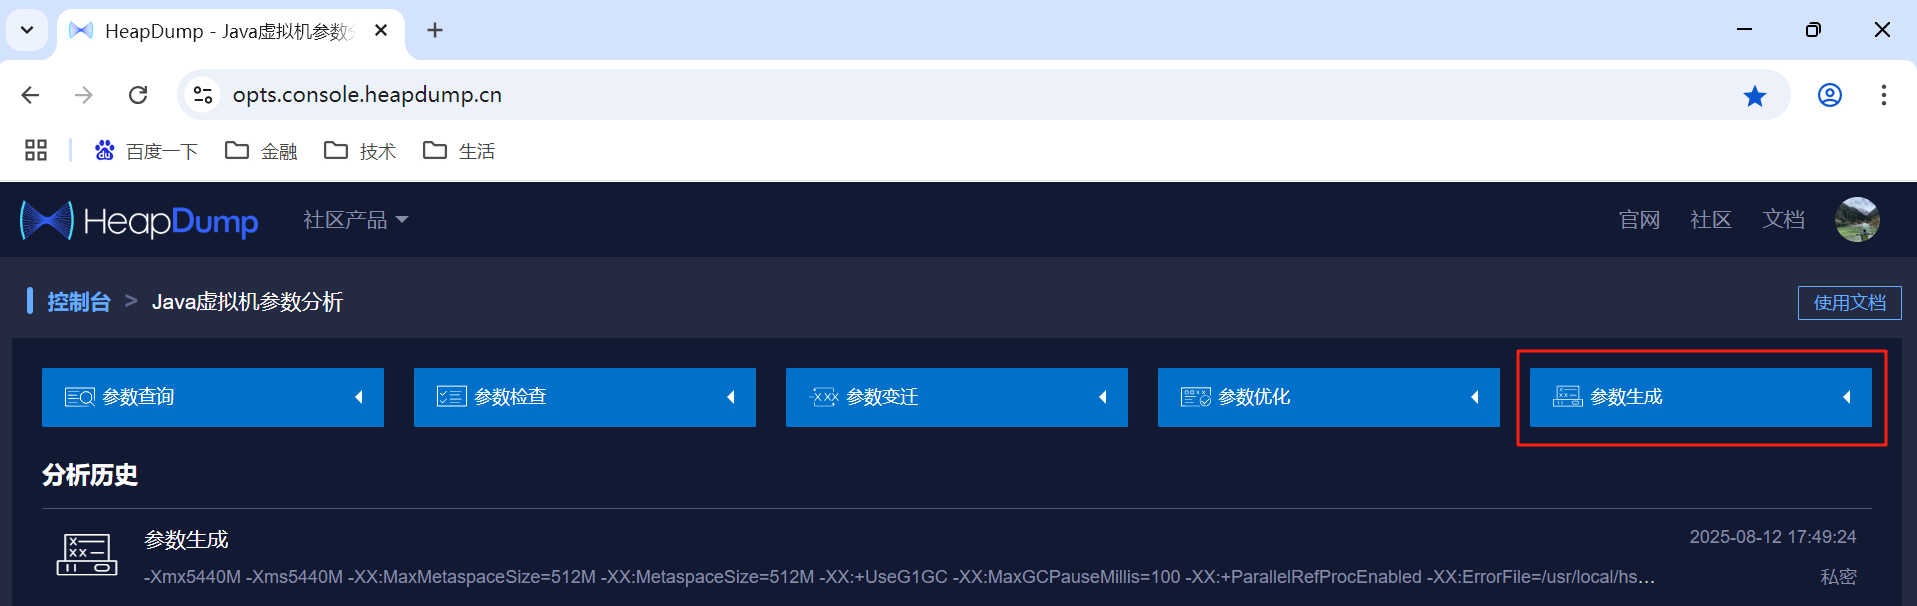Click the -Xmx5440M parameter string text
The height and width of the screenshot is (606, 1917).
click(900, 577)
